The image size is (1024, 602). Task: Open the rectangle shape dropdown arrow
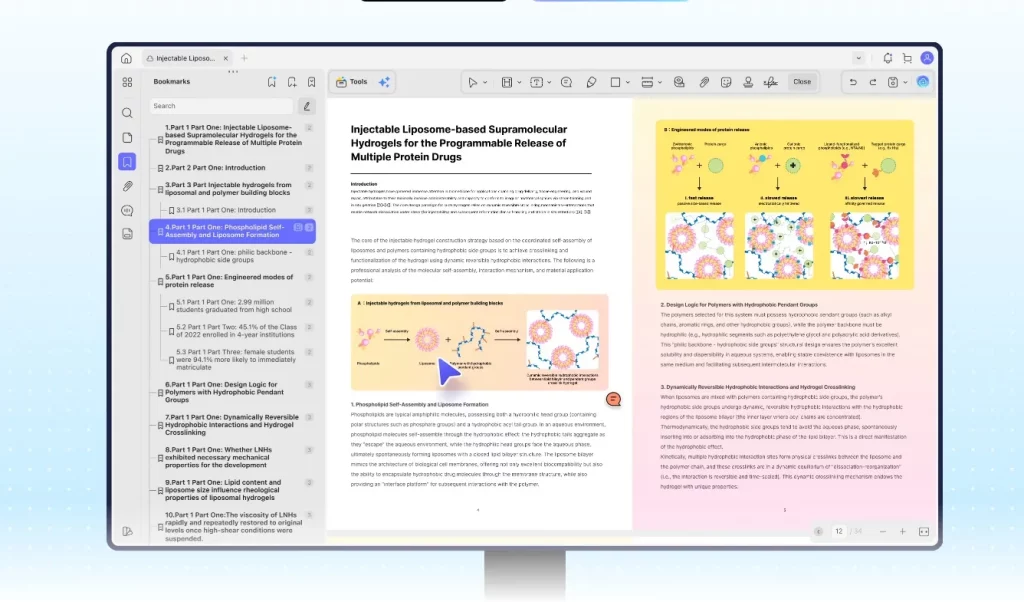[x=628, y=83]
